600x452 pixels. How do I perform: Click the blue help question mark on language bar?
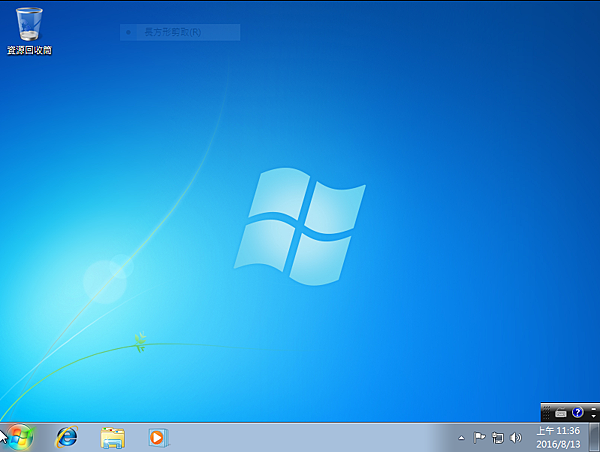click(577, 412)
